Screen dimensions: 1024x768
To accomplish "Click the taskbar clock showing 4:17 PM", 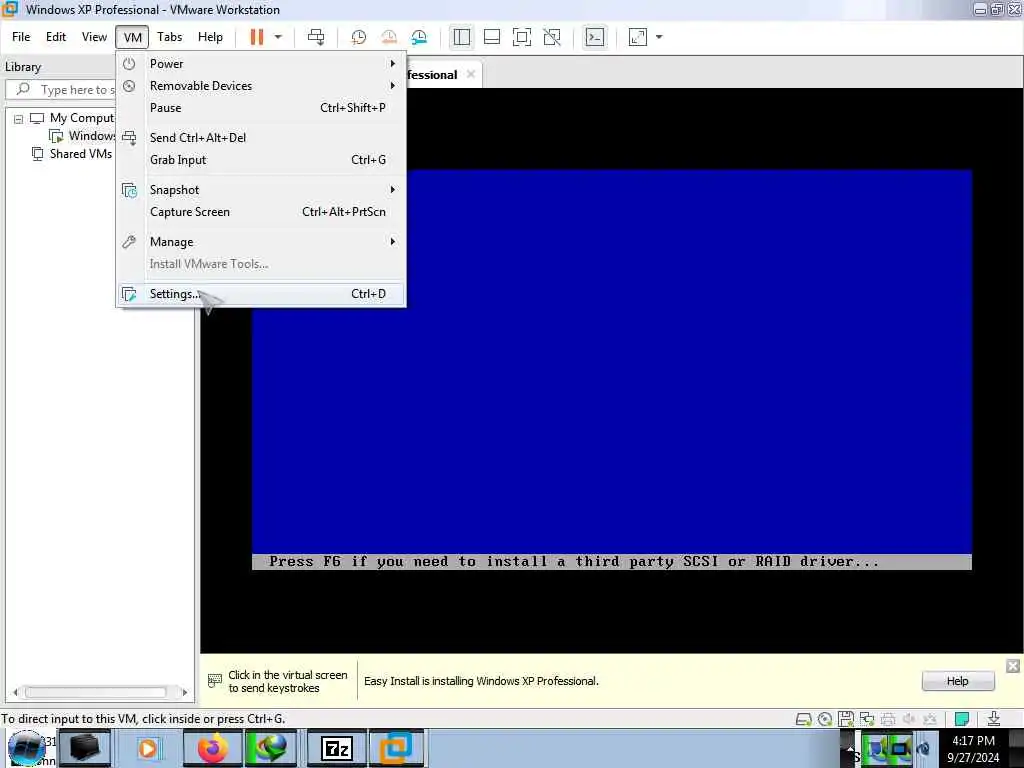I will click(x=973, y=749).
